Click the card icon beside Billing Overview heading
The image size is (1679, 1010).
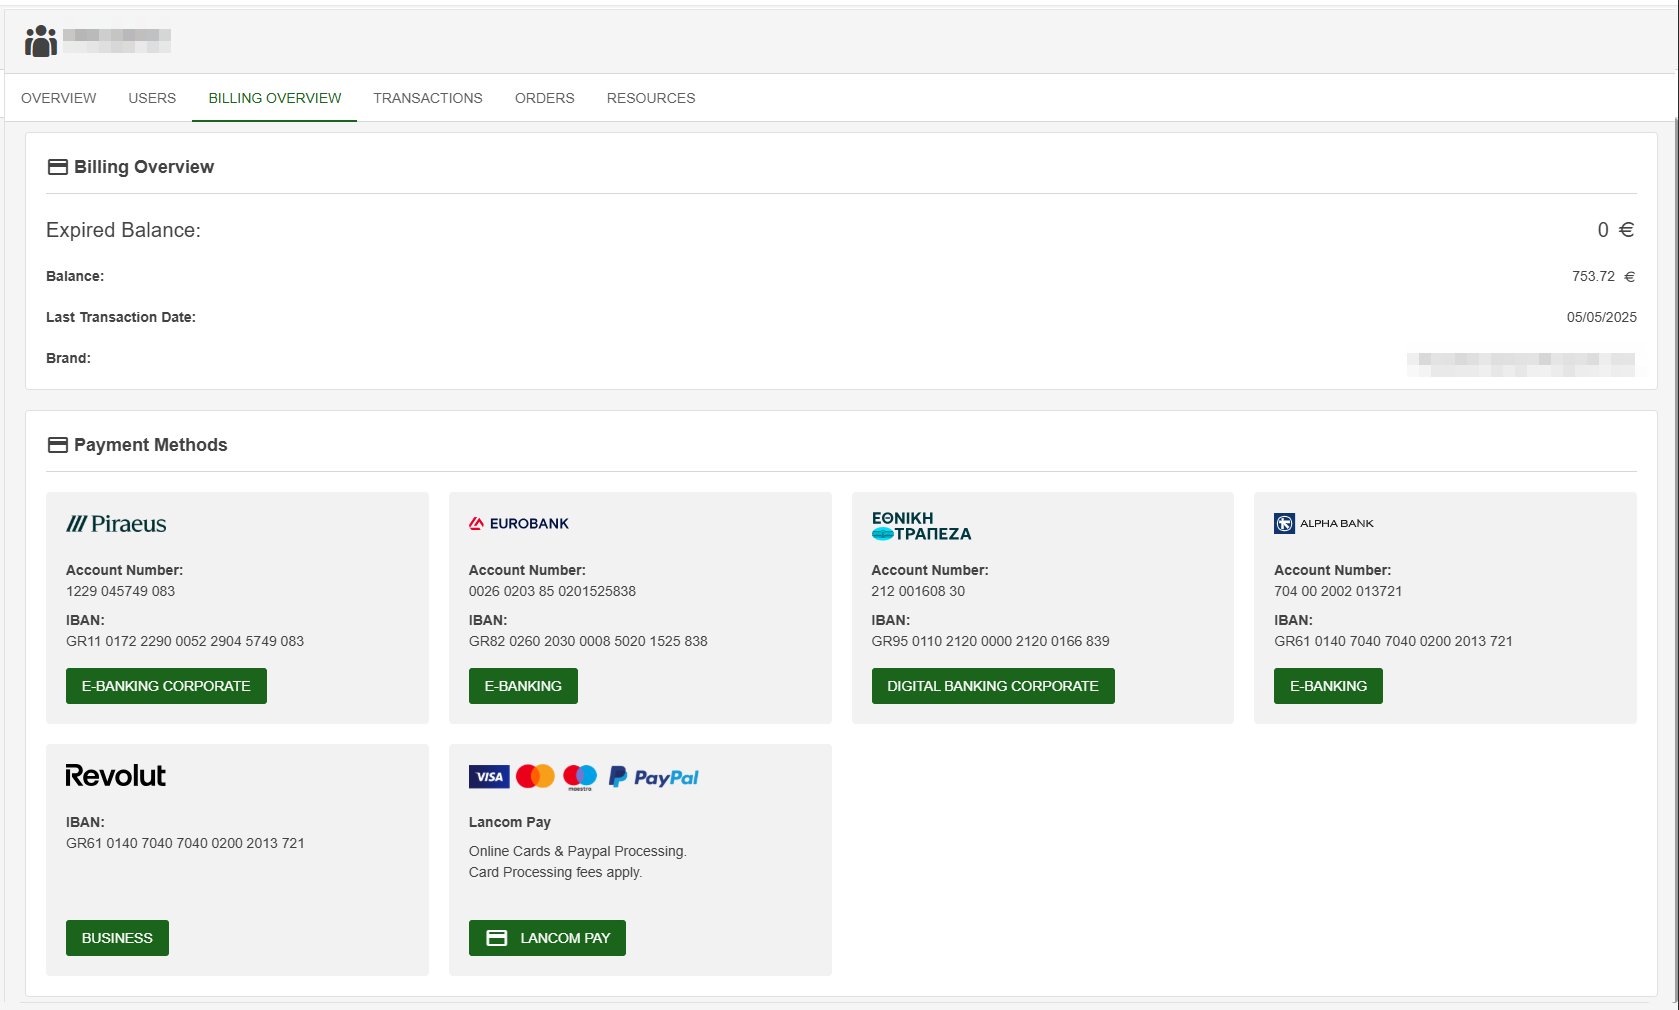[x=57, y=167]
